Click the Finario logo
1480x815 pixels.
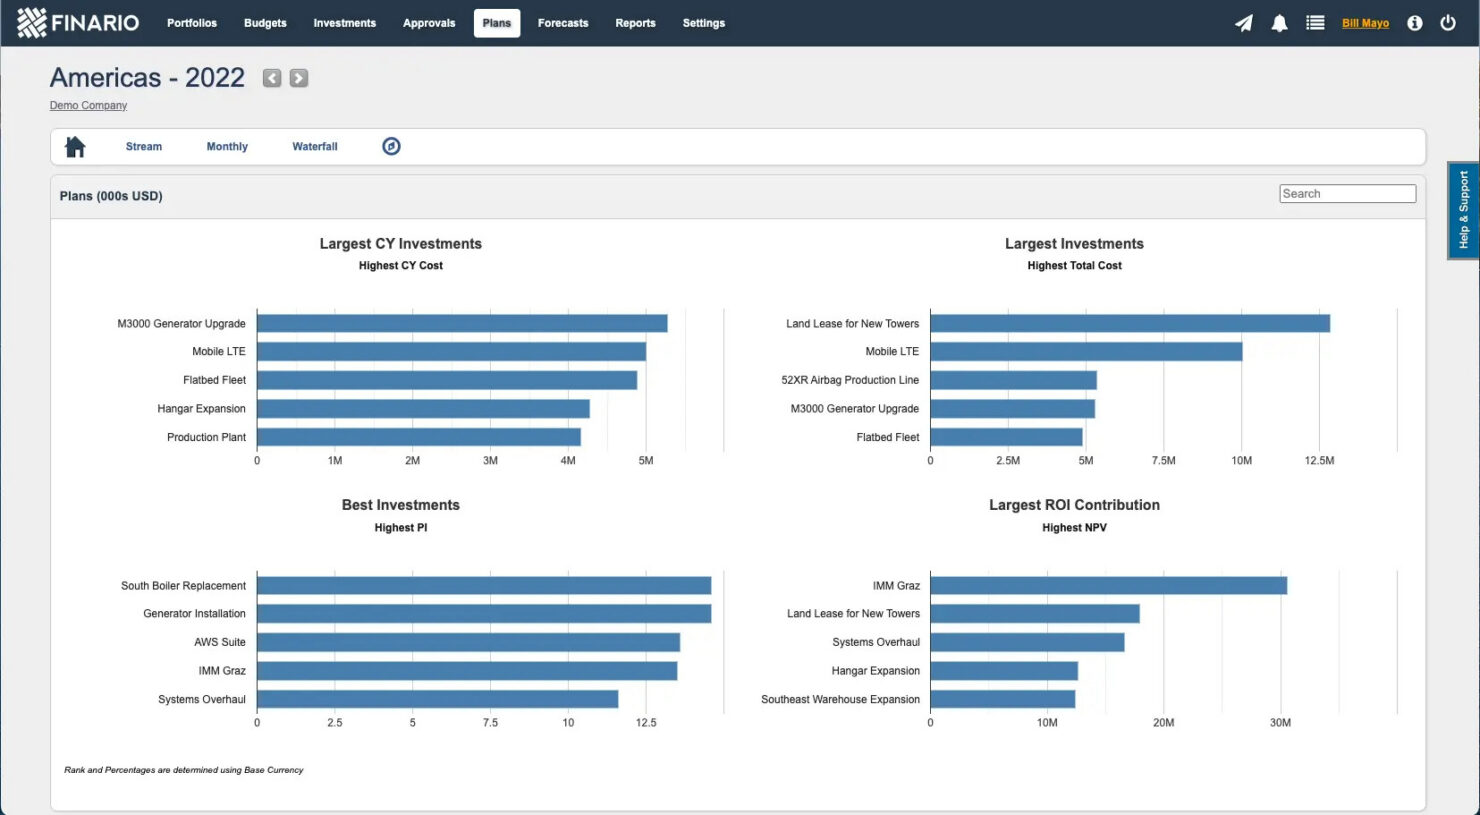78,22
